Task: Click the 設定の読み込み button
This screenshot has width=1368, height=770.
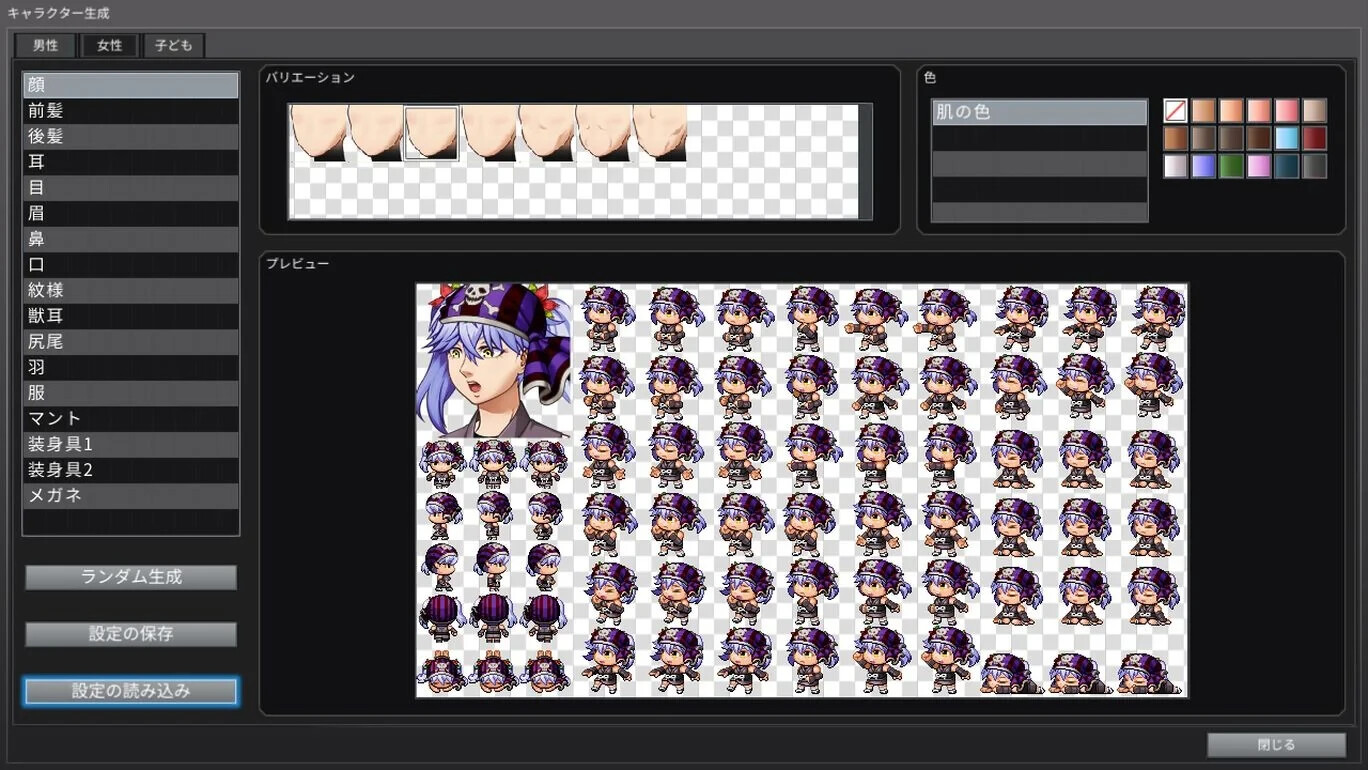Action: click(x=131, y=691)
